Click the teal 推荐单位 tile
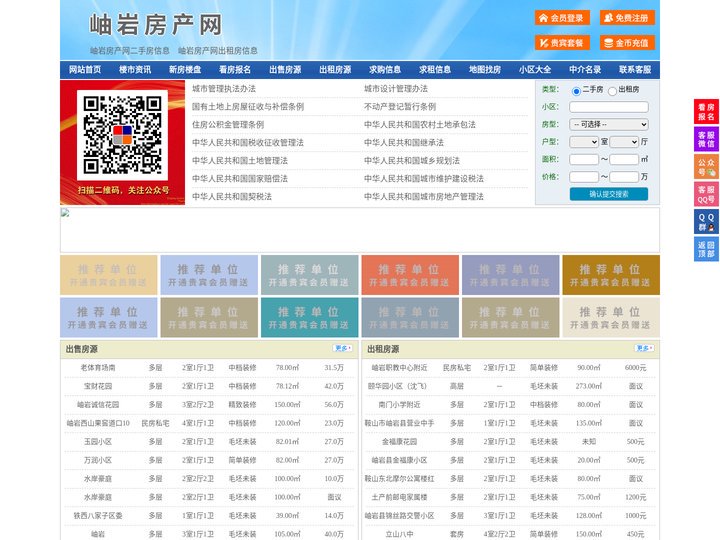Viewport: 720px width, 540px height. pyautogui.click(x=309, y=317)
